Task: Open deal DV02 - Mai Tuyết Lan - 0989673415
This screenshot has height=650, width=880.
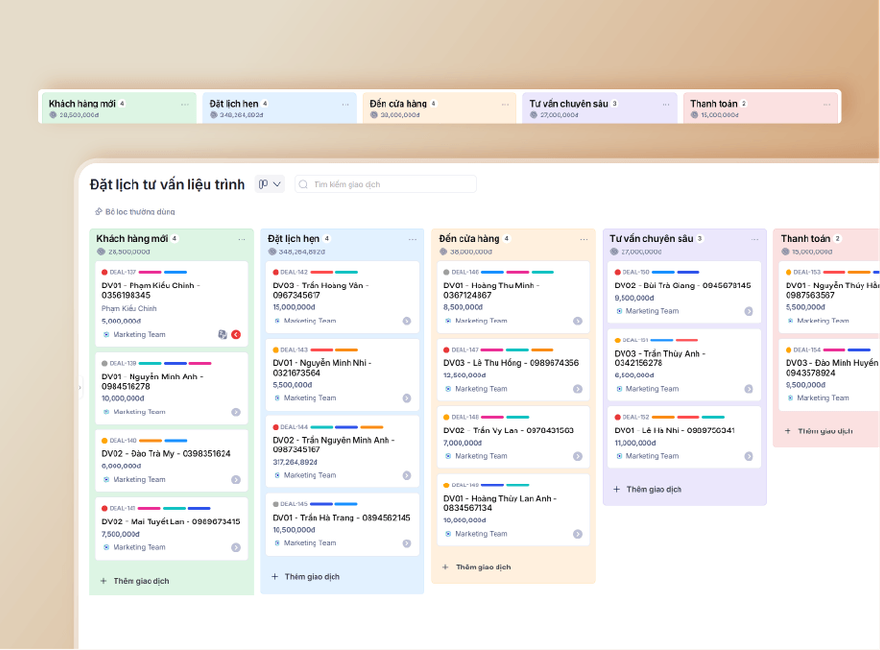Action: tap(171, 521)
